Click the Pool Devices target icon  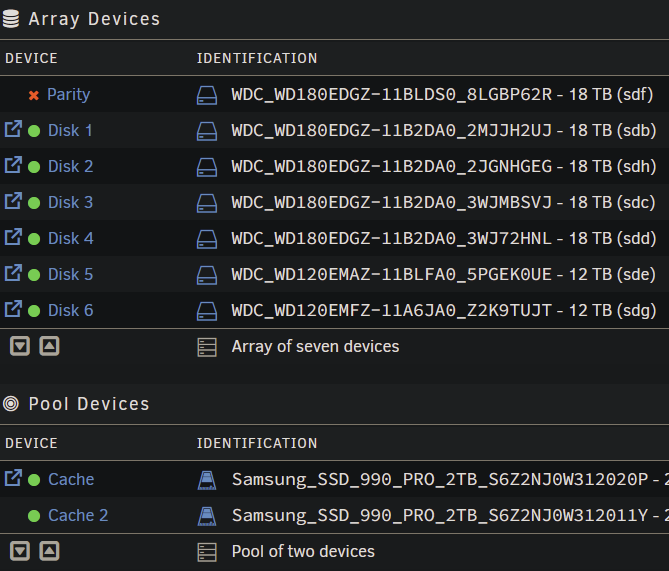11,403
